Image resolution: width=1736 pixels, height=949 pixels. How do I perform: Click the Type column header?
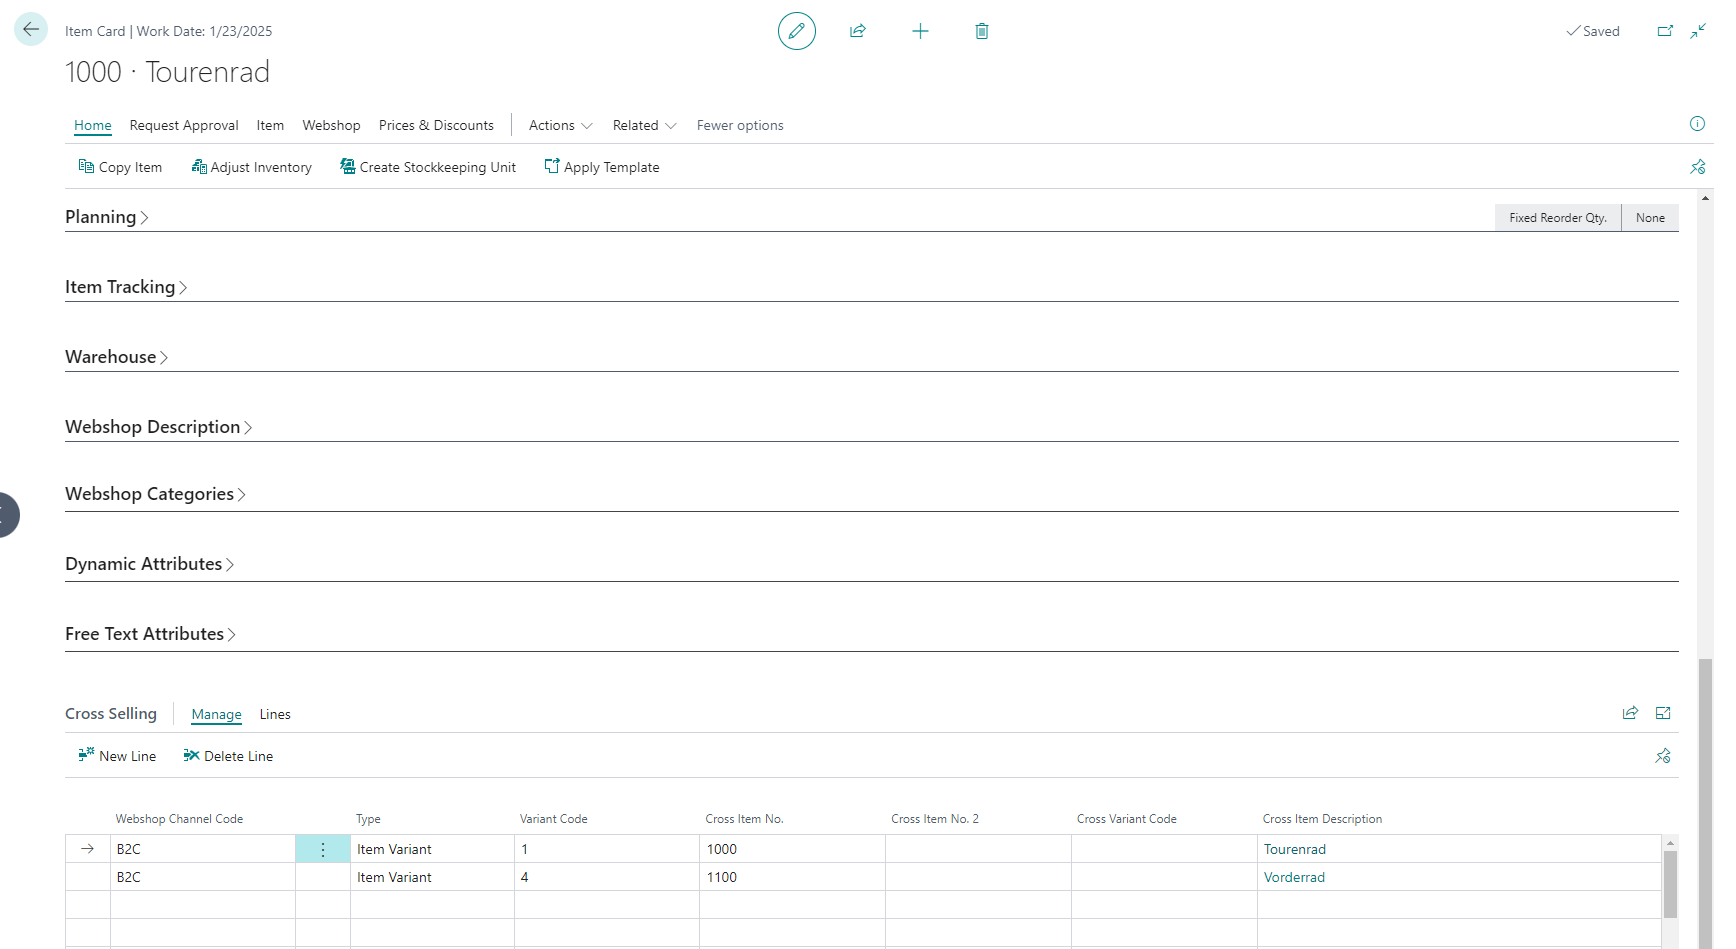(368, 819)
